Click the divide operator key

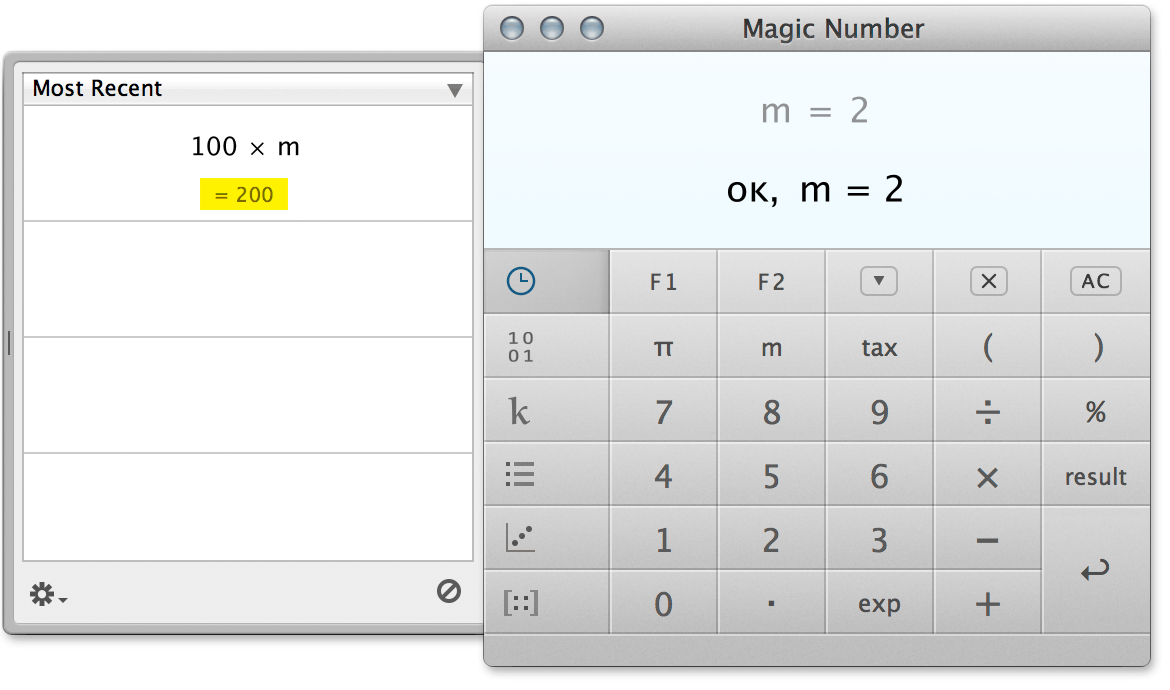pos(988,411)
